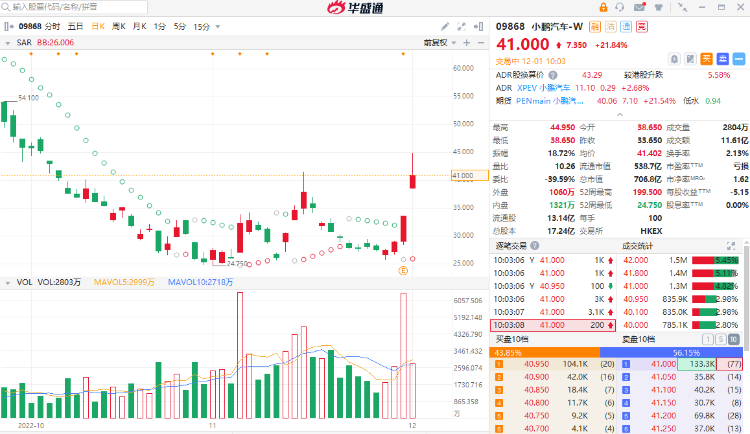Expand the trade statistics panel icon
The image size is (750, 434).
[x=731, y=246]
